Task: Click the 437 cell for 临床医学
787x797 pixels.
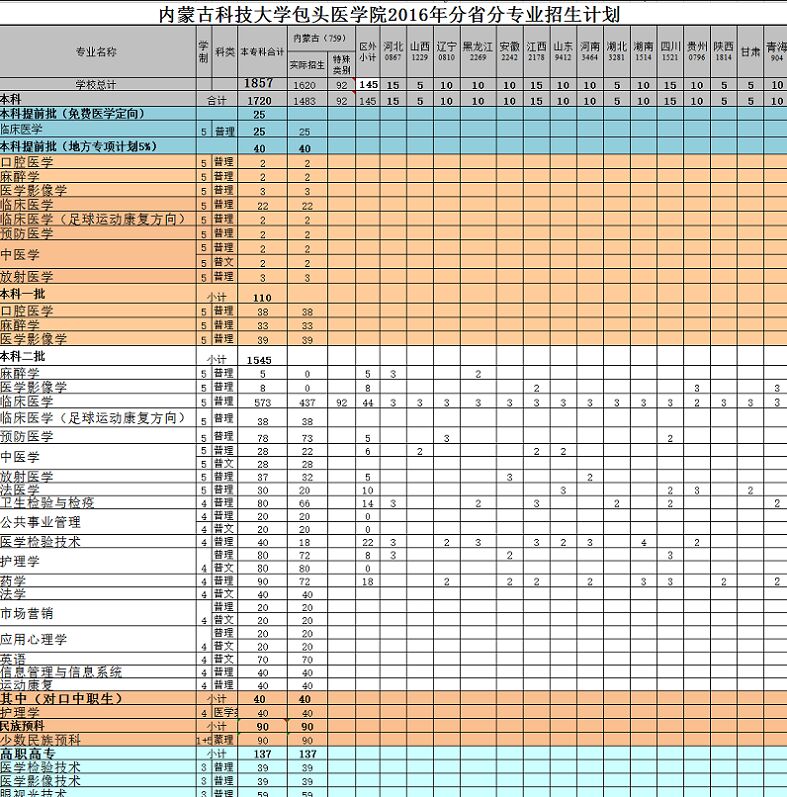Action: (307, 403)
